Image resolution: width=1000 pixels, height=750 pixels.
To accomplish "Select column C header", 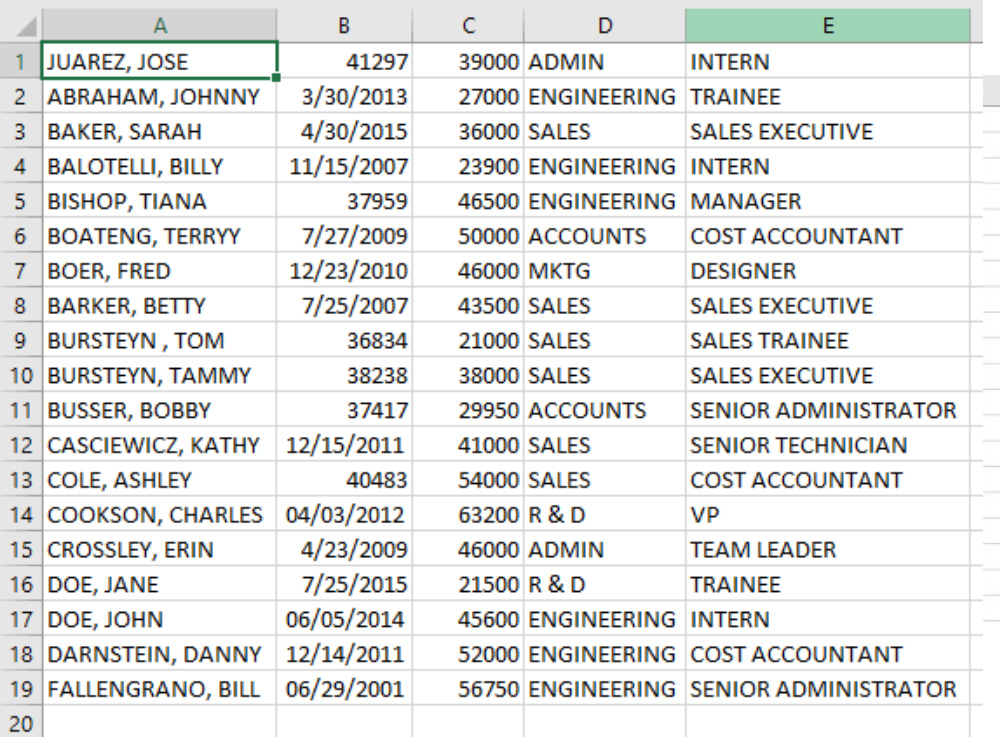I will (468, 26).
